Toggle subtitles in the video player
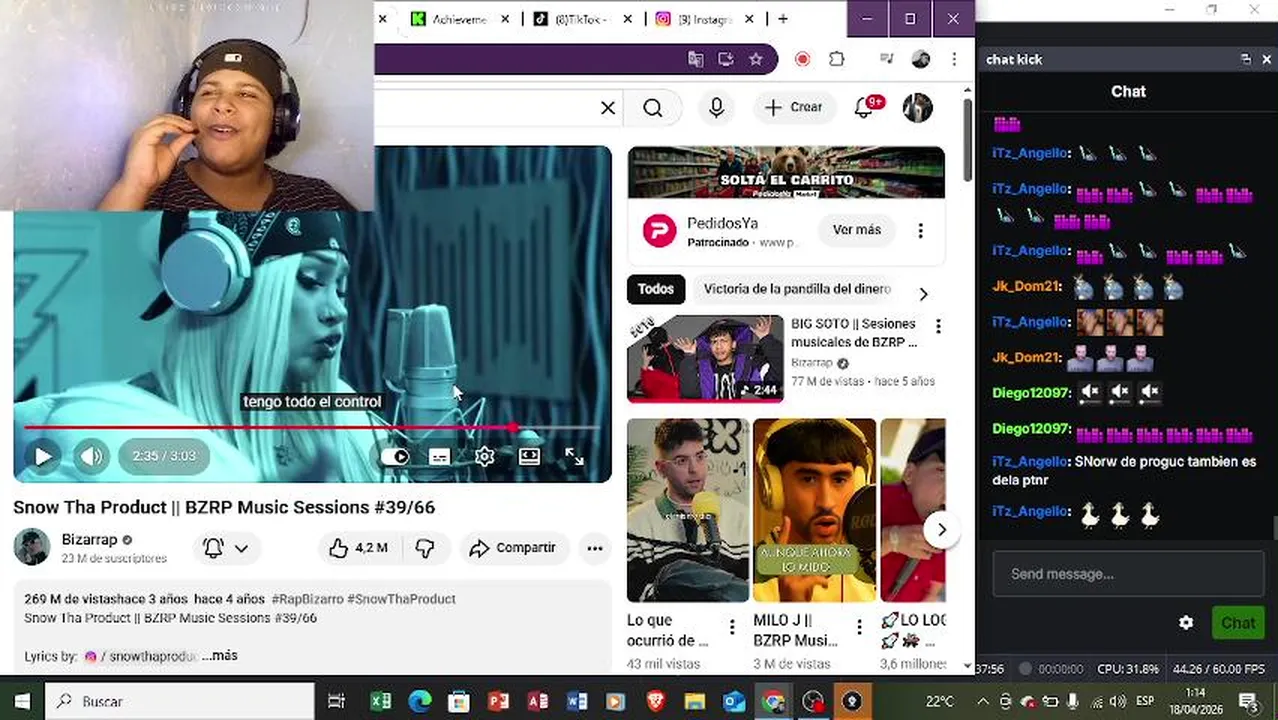1278x720 pixels. pos(439,457)
